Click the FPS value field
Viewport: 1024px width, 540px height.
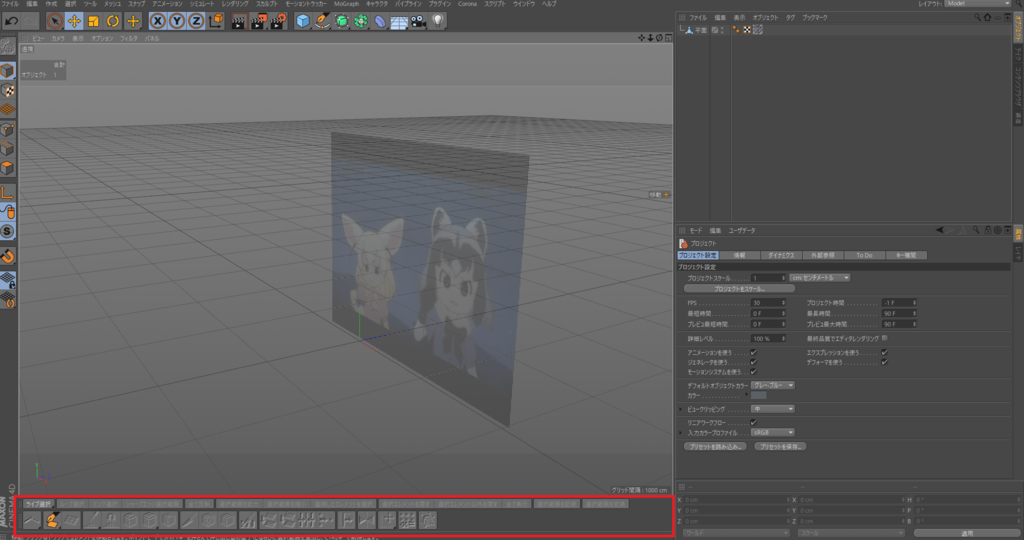click(x=768, y=303)
